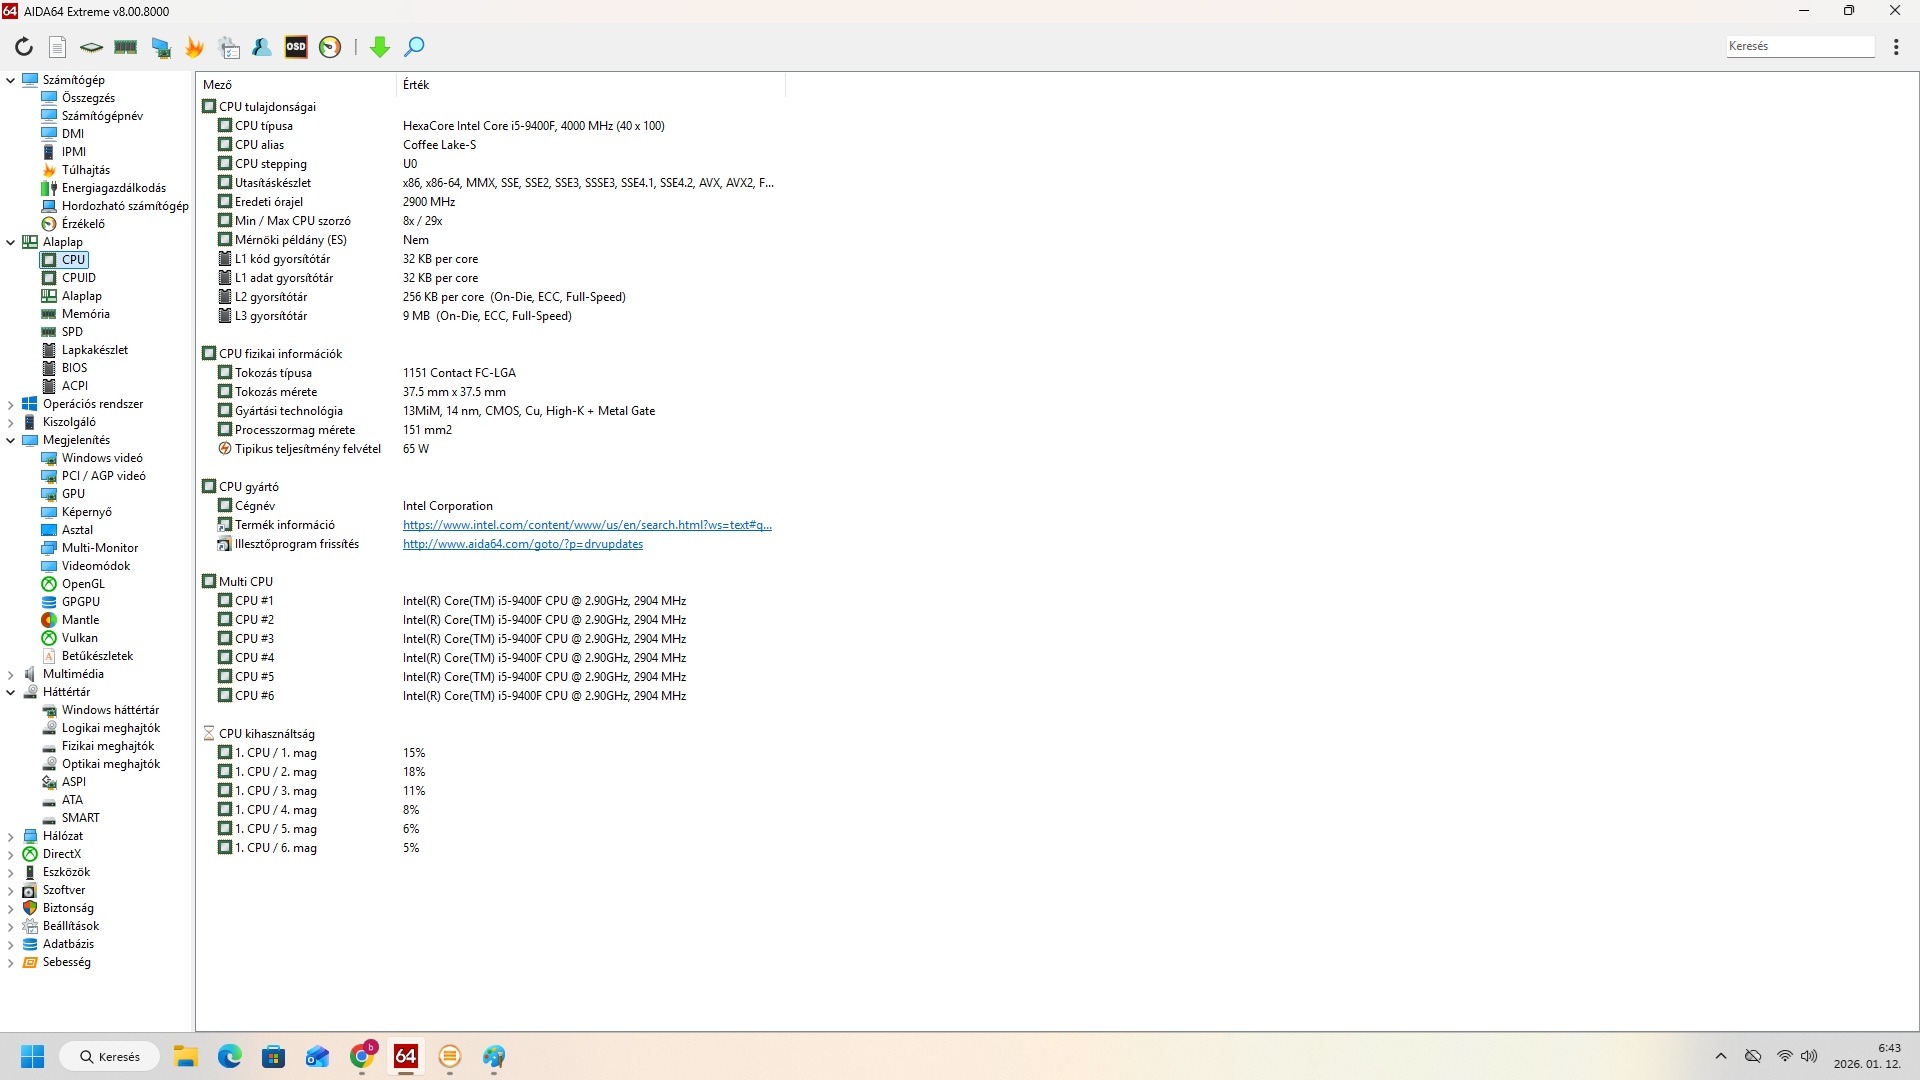This screenshot has width=1920, height=1080.
Task: Open the OSD panel icon
Action: pos(296,47)
